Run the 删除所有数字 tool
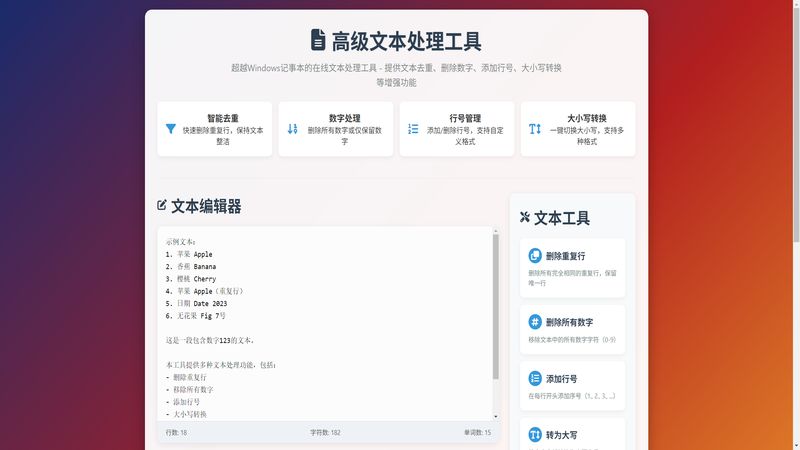 (x=573, y=328)
